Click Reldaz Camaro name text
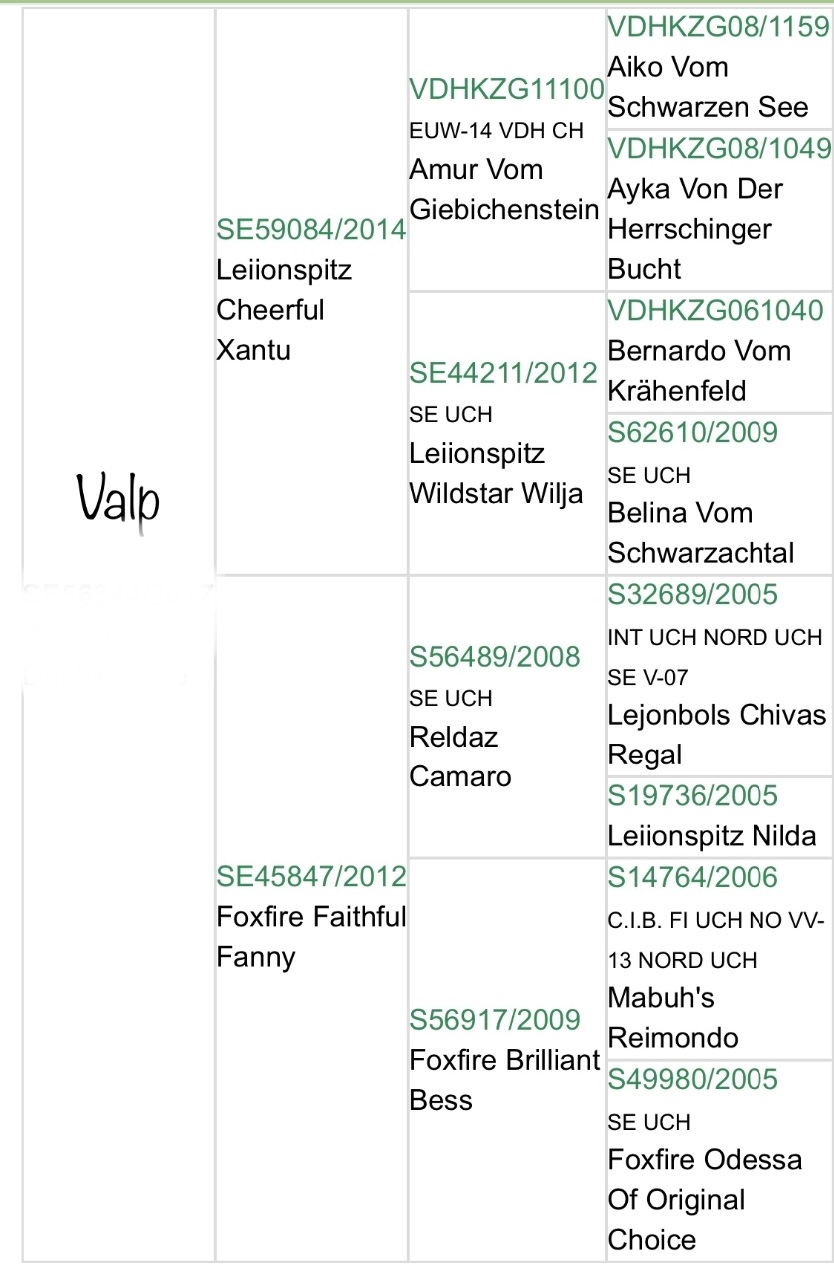This screenshot has width=834, height=1280. tap(460, 757)
